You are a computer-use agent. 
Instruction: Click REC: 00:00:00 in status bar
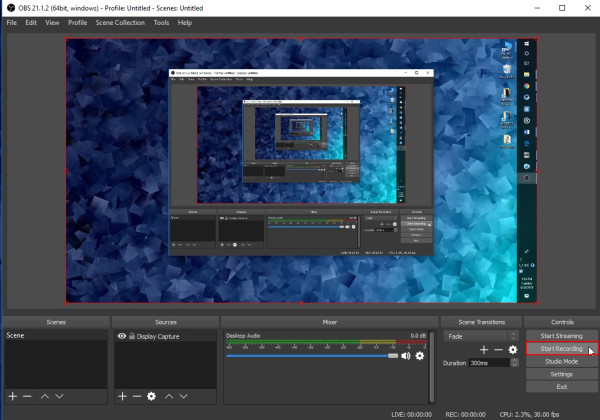(465, 415)
